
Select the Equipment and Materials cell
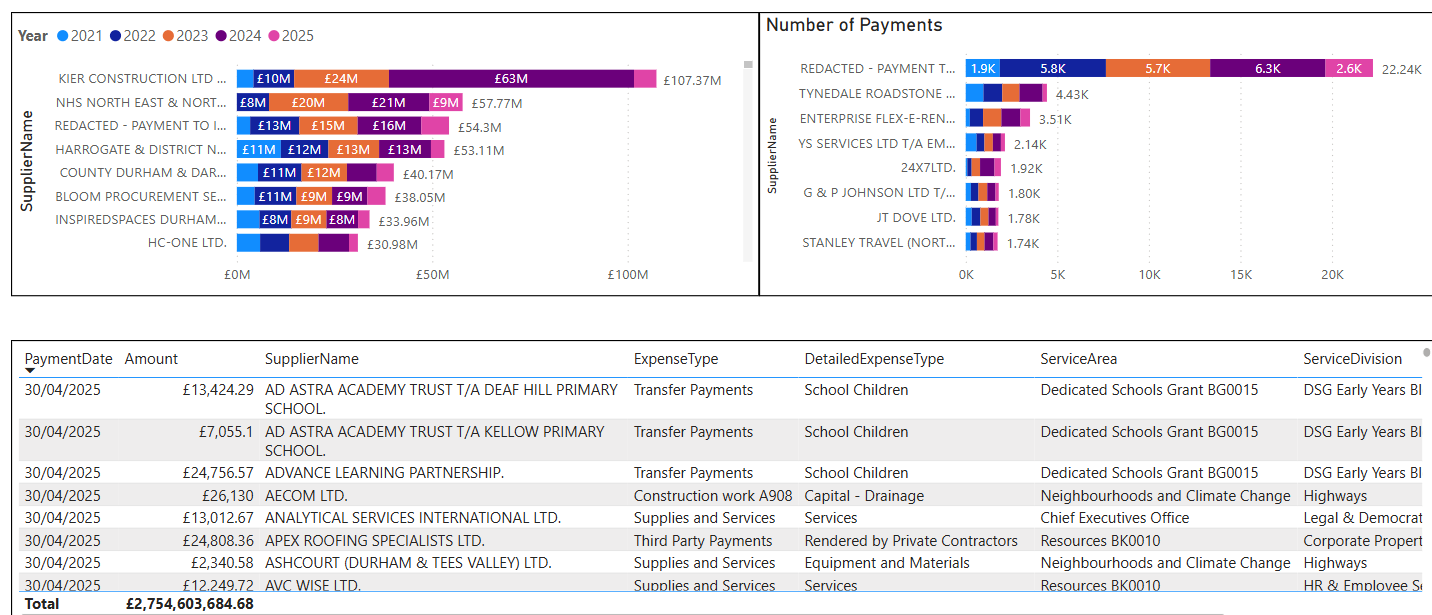coord(887,562)
